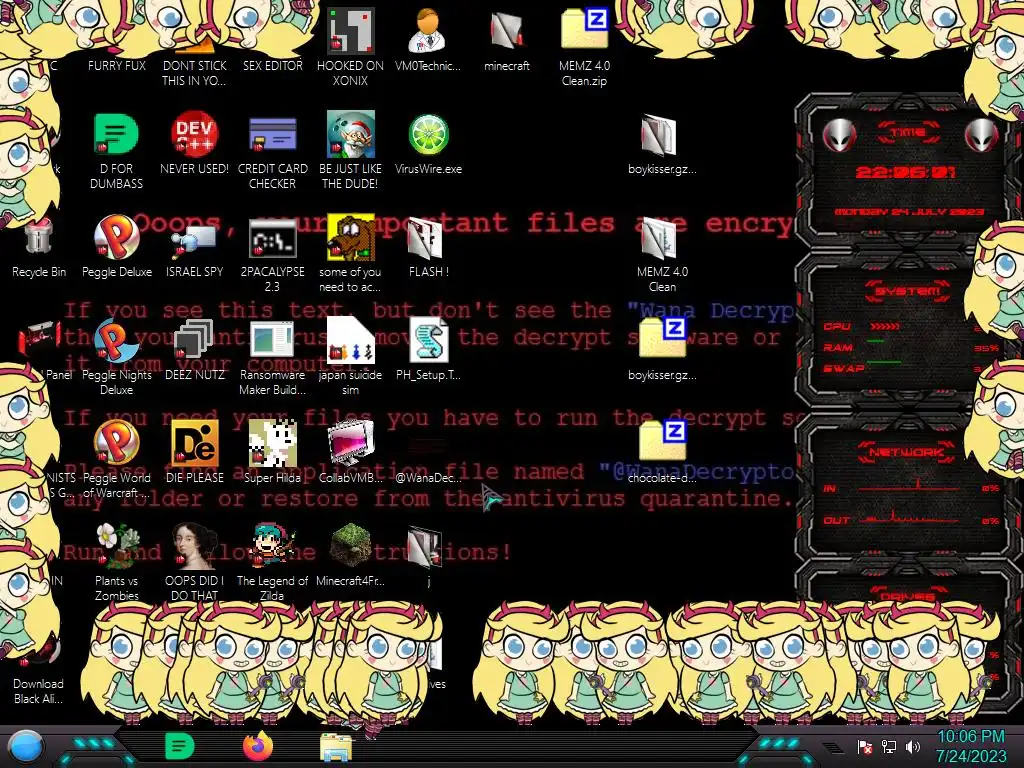This screenshot has width=1024, height=768.
Task: Select PH_Setup.T... script file
Action: pos(428,349)
